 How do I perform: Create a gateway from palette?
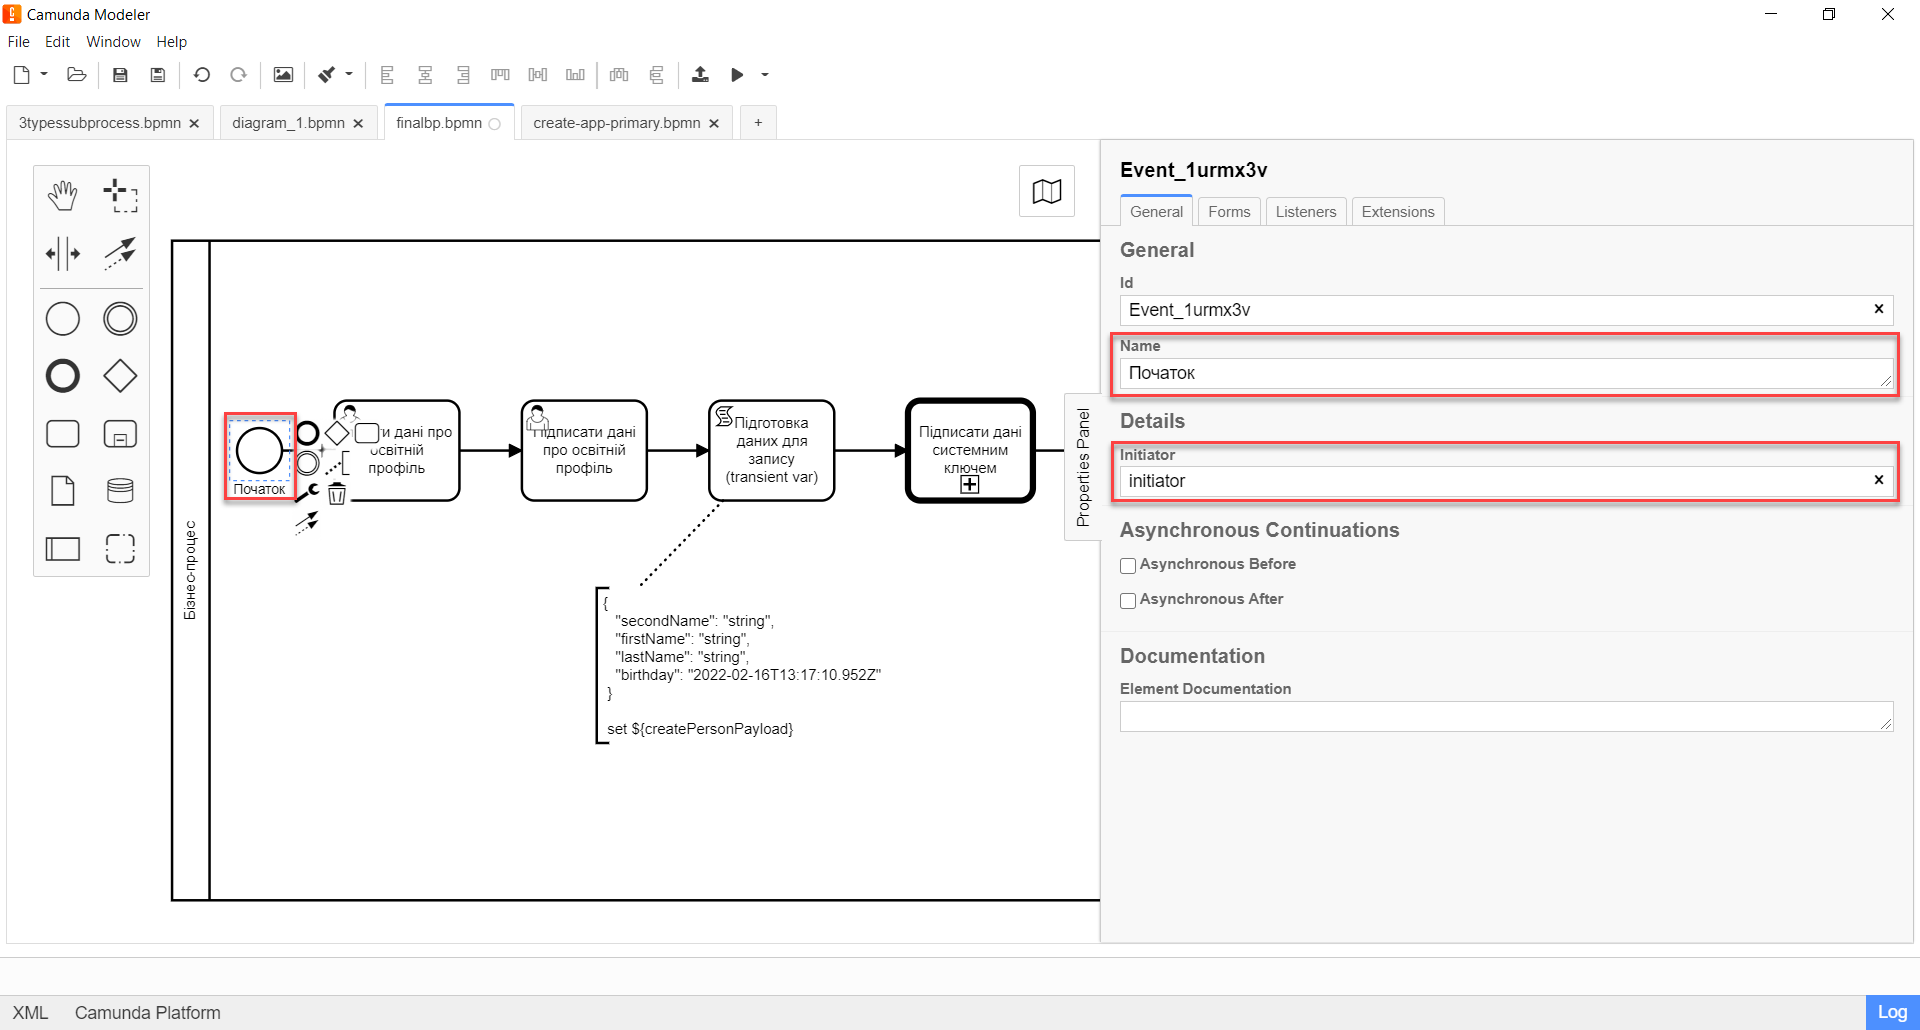[x=120, y=376]
